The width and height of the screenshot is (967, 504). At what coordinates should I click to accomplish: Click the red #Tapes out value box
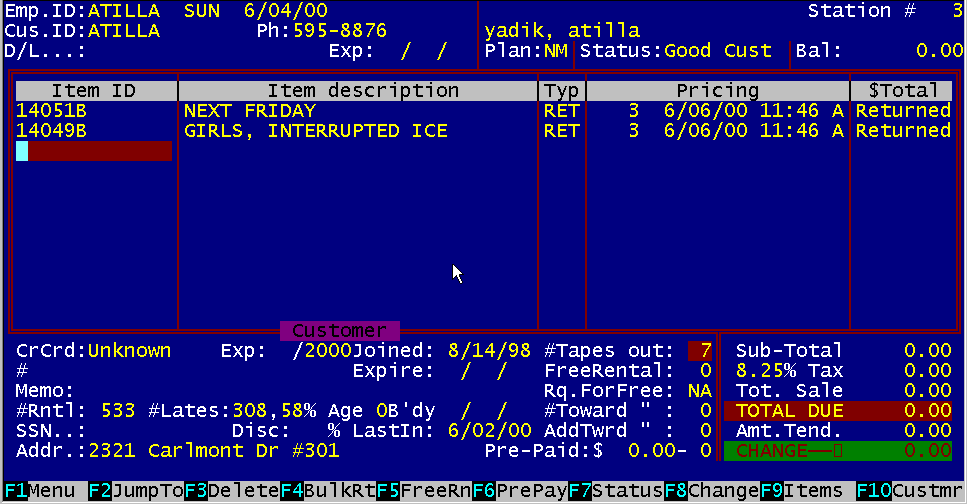(x=700, y=351)
